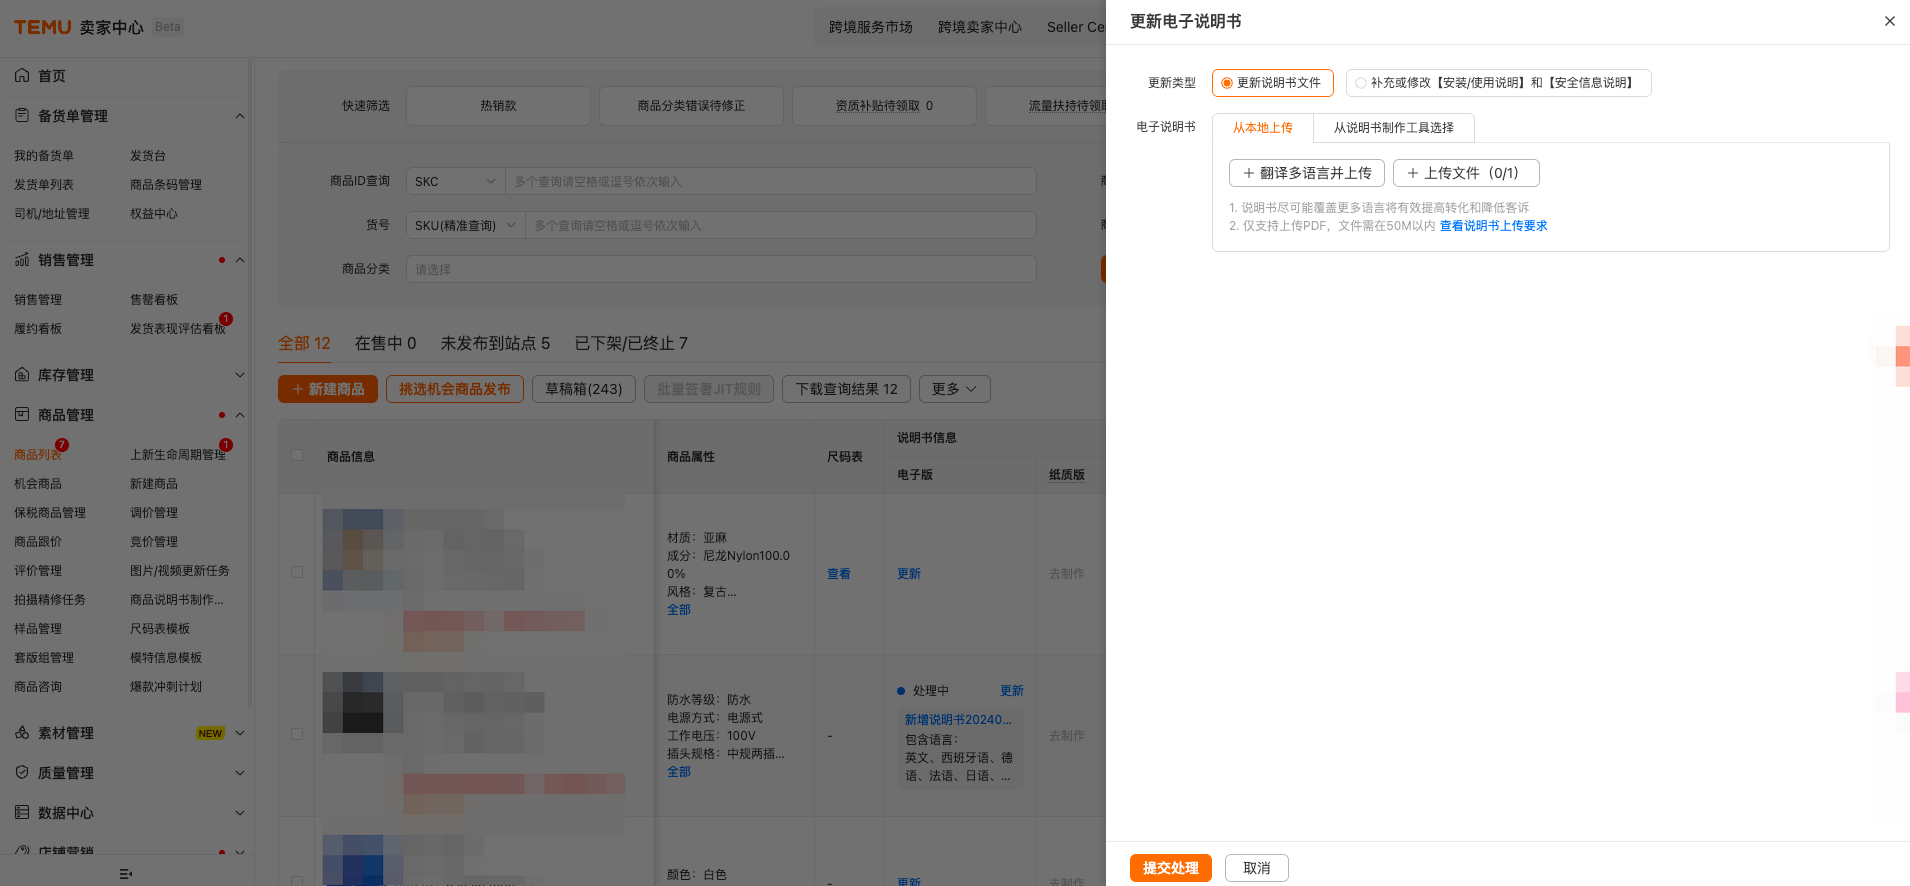Screen dimensions: 1910x886
Task: Click the 提交处理 submit button
Action: coord(1170,868)
